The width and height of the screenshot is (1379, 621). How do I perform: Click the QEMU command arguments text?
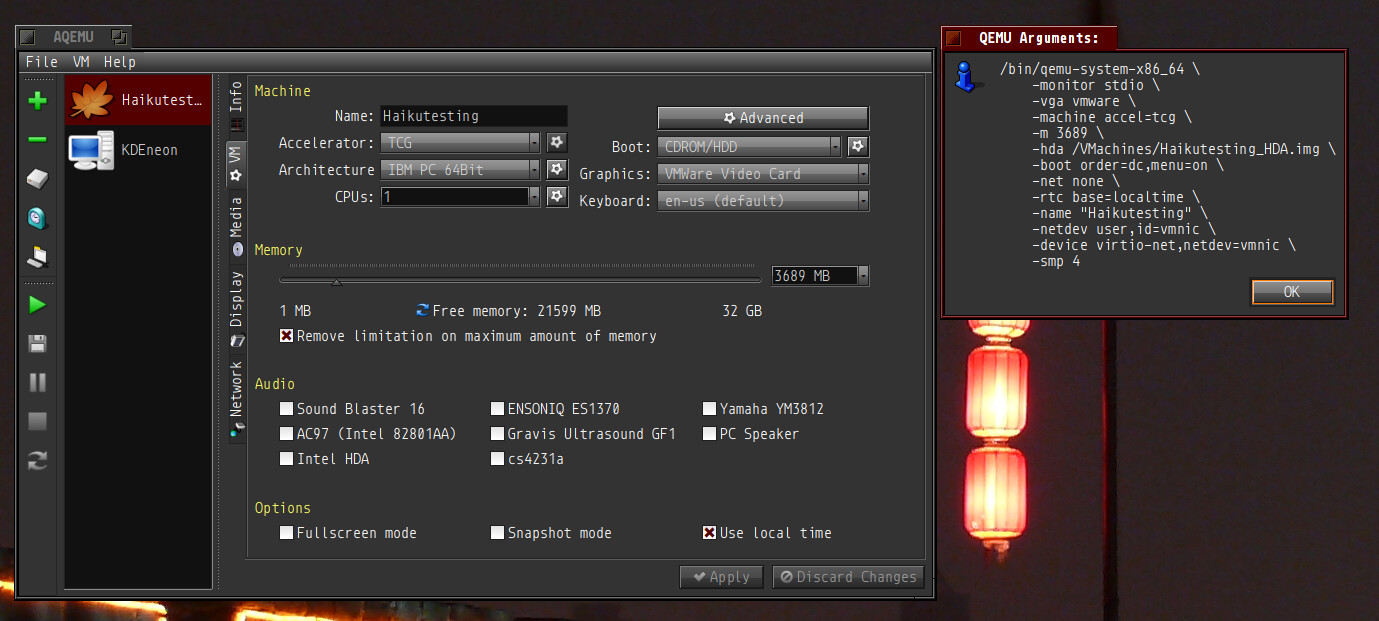pyautogui.click(x=1167, y=165)
